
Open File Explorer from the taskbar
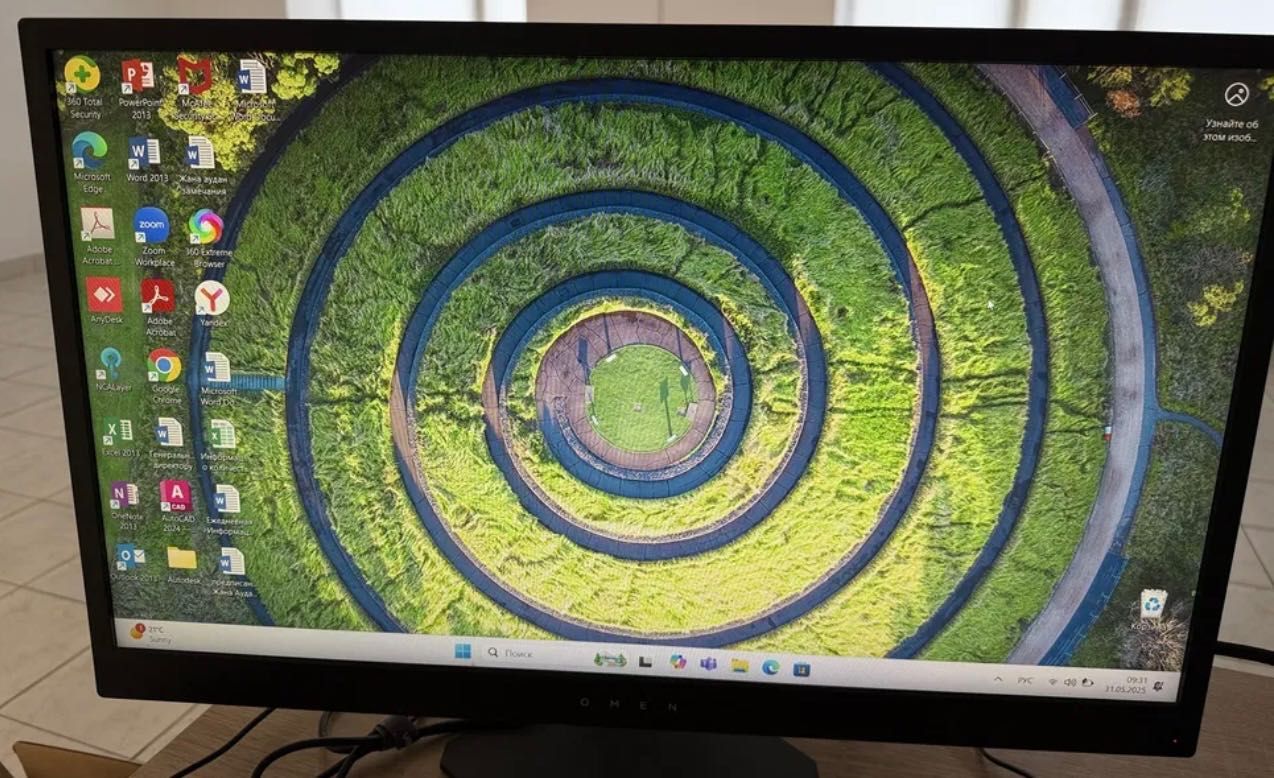pyautogui.click(x=739, y=664)
